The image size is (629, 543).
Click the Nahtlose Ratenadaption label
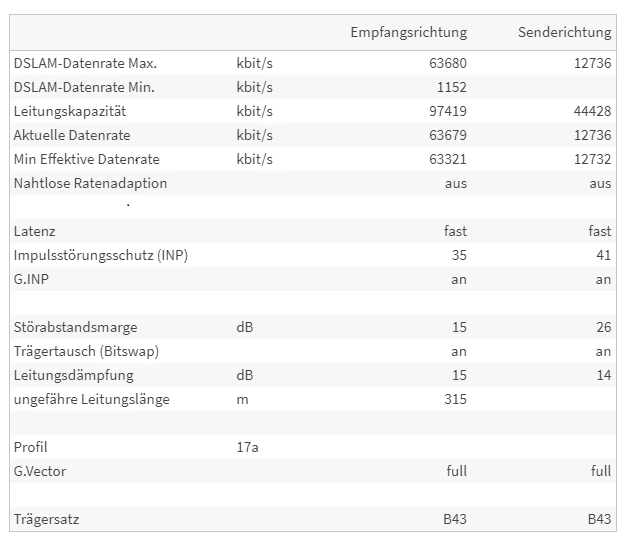point(91,183)
